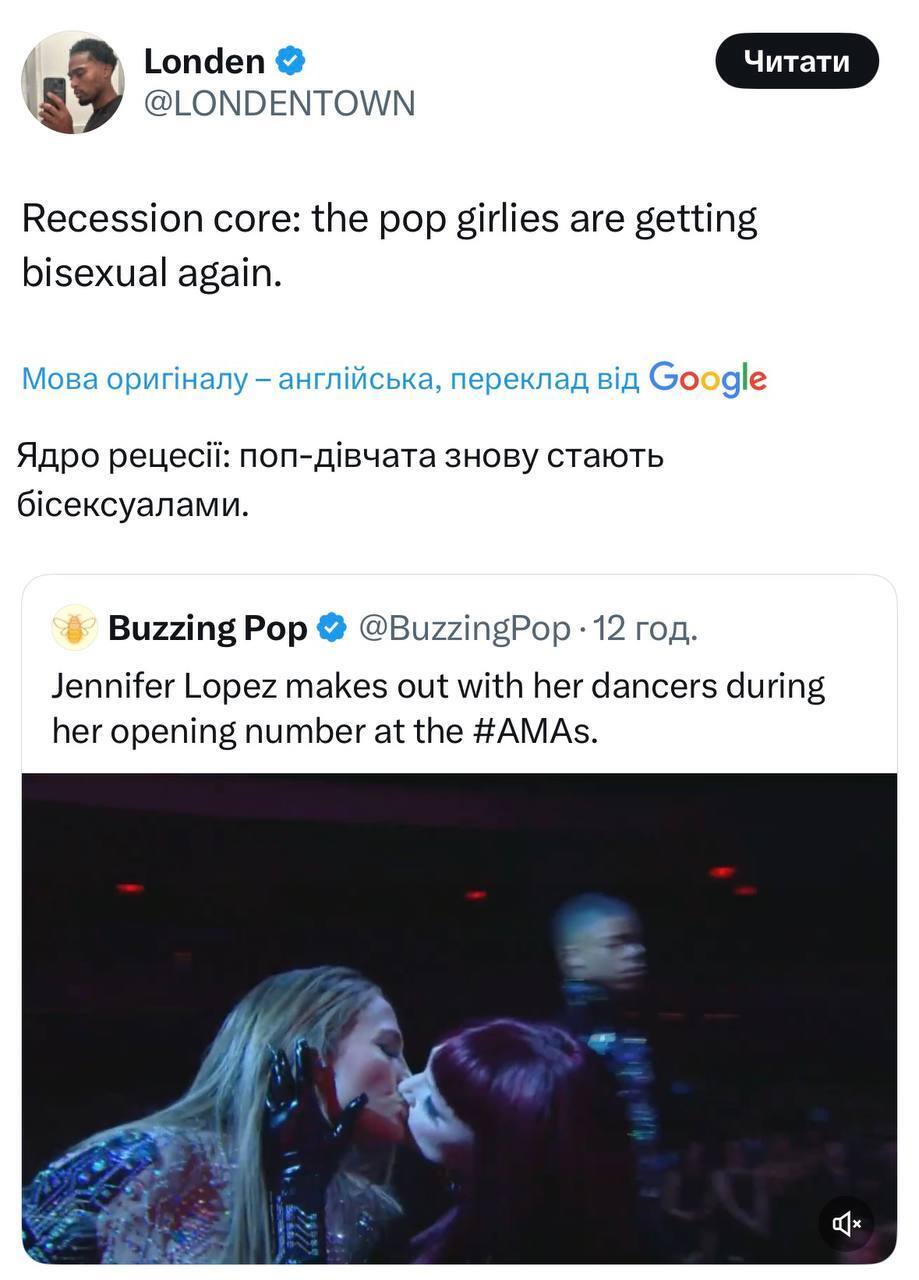Open Londen's profile picture

click(73, 82)
